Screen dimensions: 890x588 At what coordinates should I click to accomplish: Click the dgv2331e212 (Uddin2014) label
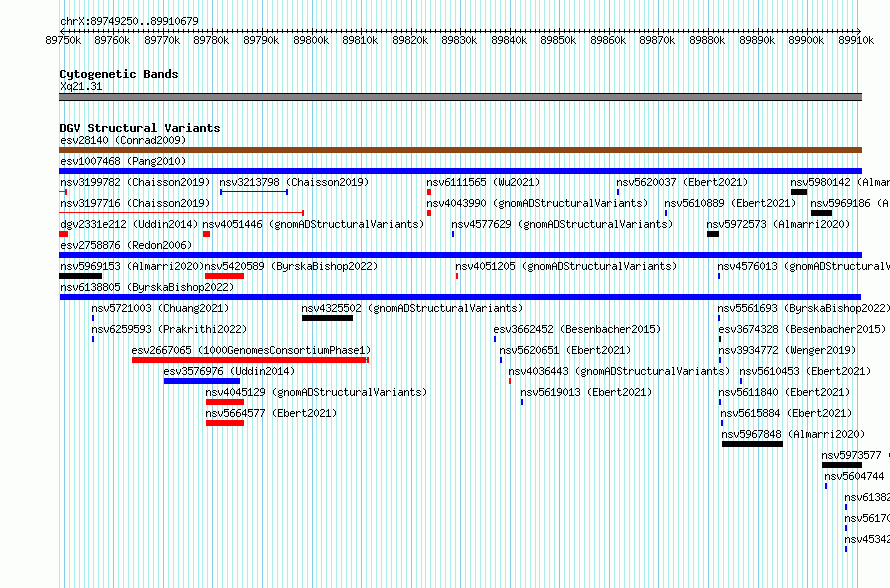tap(129, 224)
